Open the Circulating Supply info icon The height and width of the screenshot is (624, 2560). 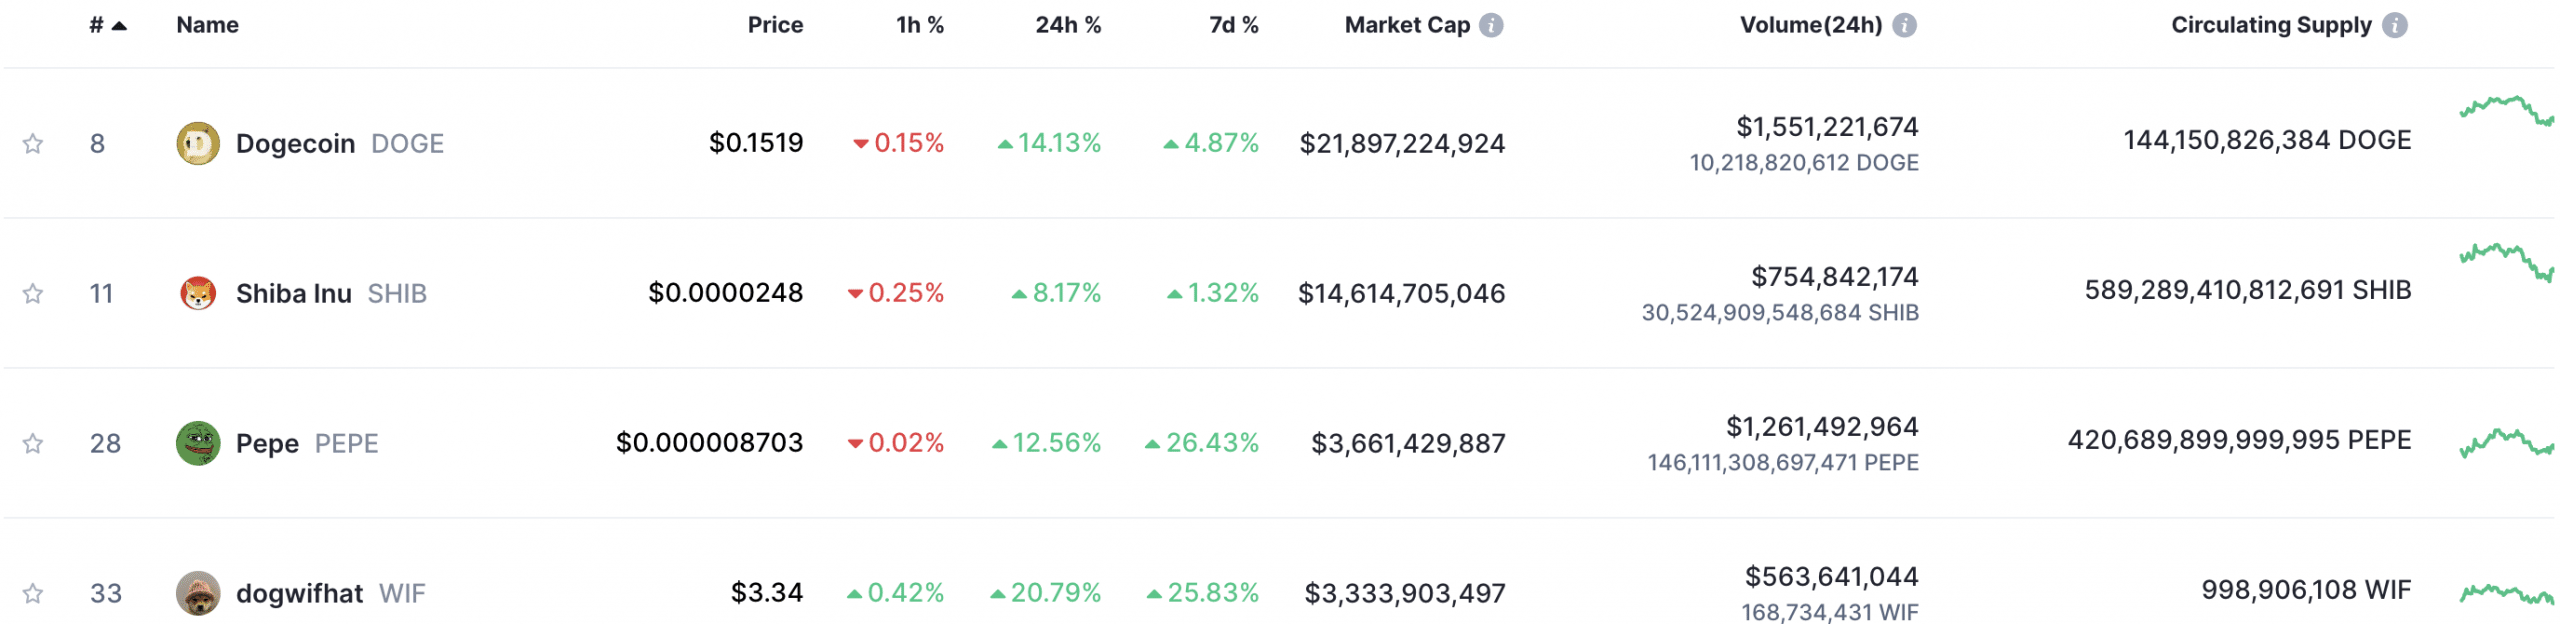pos(2395,25)
